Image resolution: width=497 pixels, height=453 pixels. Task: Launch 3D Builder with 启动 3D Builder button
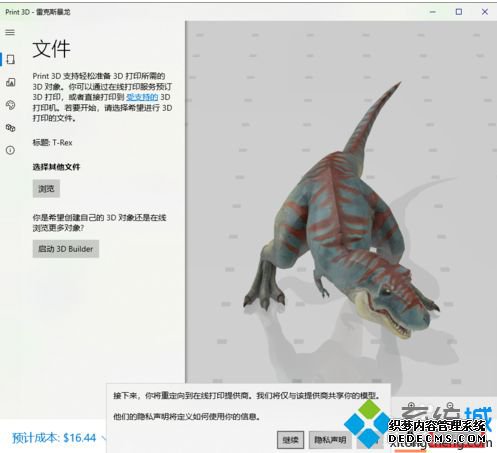(x=66, y=249)
